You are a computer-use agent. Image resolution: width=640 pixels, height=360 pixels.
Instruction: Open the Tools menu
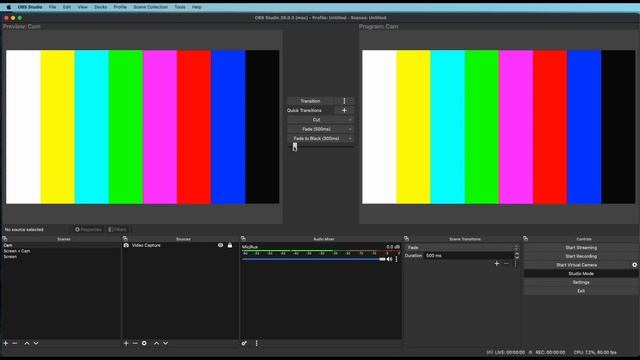pos(180,7)
